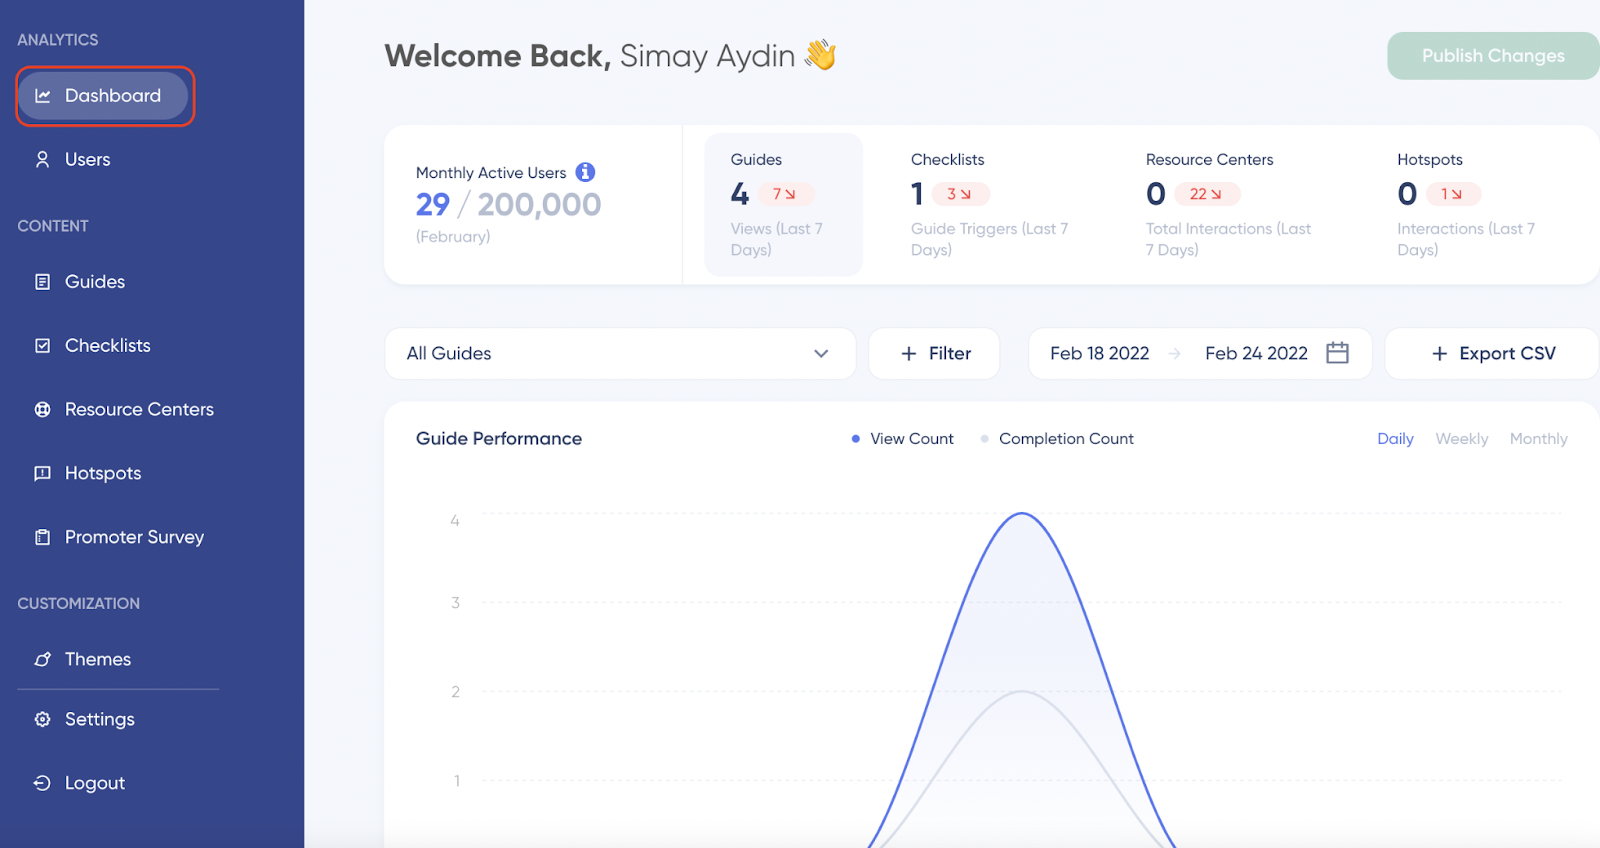Click the Hotspots sidebar icon
1600x848 pixels.
tap(43, 474)
